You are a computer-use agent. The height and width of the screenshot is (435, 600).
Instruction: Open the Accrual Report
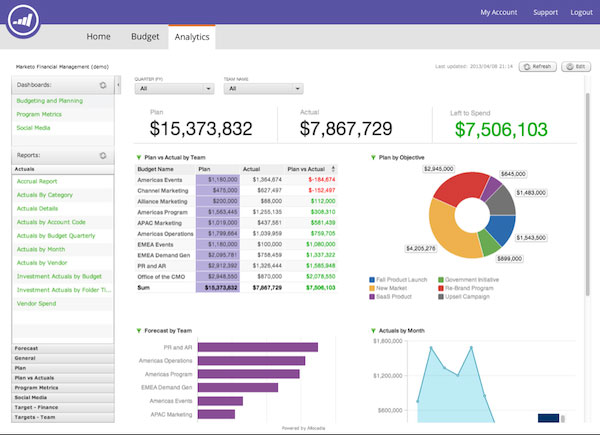(x=37, y=181)
